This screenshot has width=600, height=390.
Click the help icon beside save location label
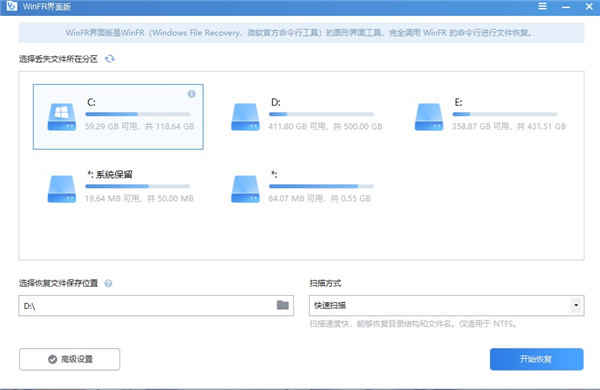click(108, 283)
